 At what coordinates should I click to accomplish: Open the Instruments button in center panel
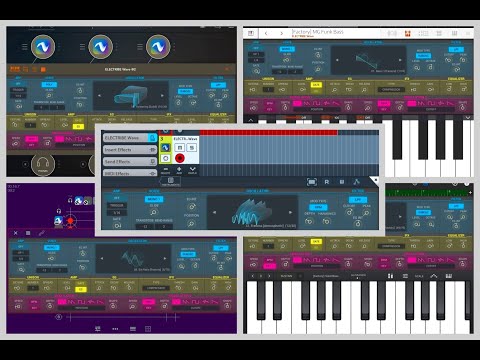click(171, 182)
